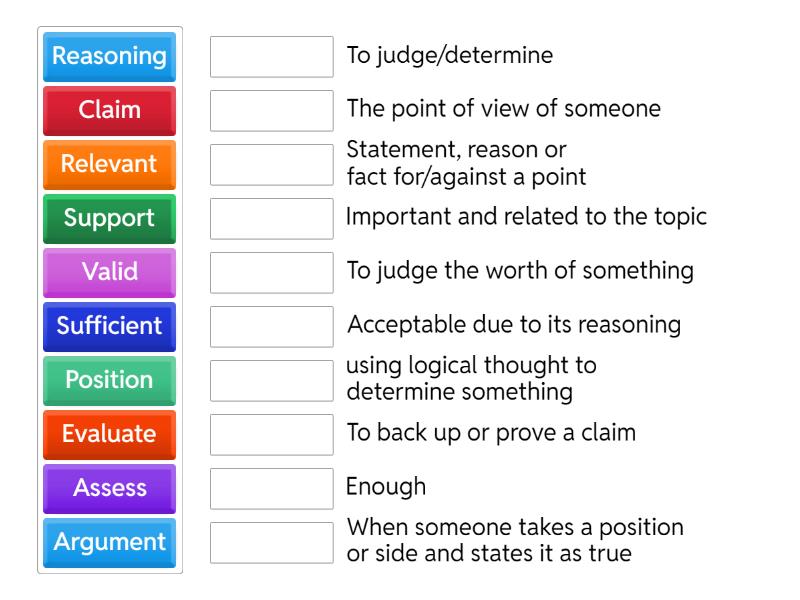Select the Argument tile at the bottom

tap(108, 543)
